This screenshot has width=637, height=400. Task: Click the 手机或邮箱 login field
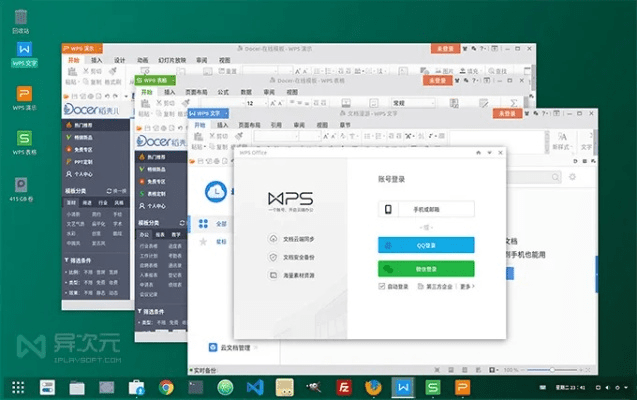[x=425, y=209]
